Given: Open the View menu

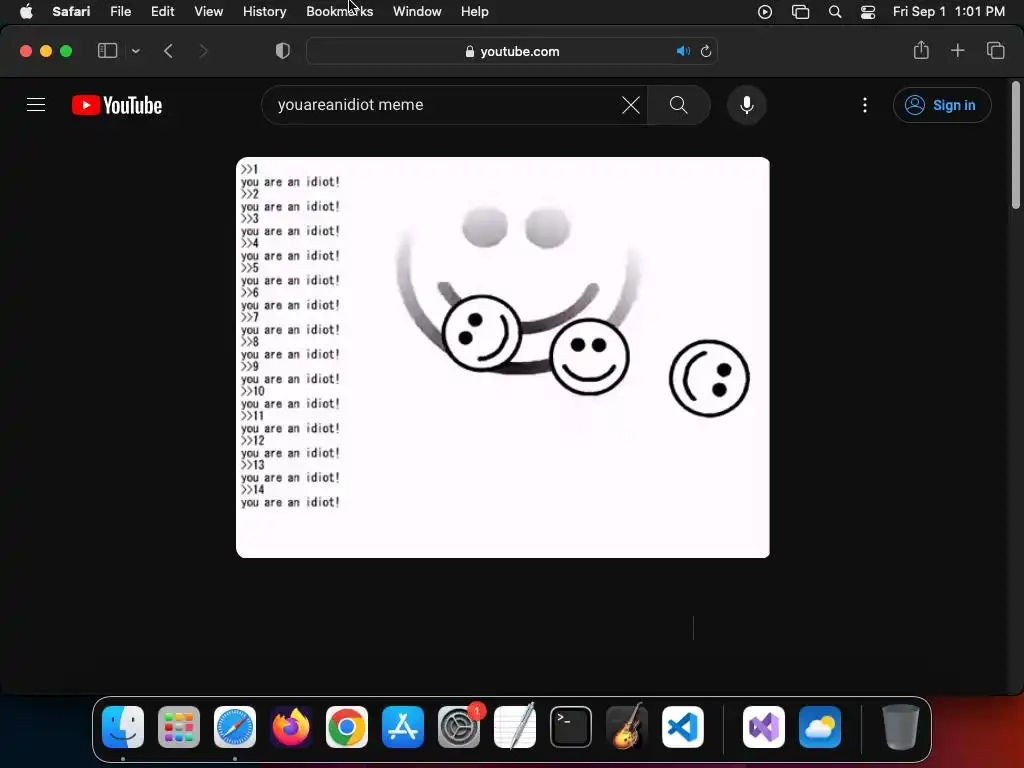Looking at the screenshot, I should [208, 12].
